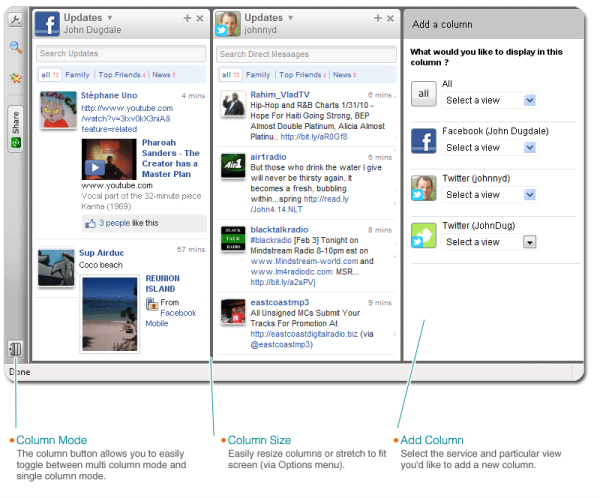Click Facebook icon in Add a column panel
The height and width of the screenshot is (498, 600).
(x=424, y=141)
